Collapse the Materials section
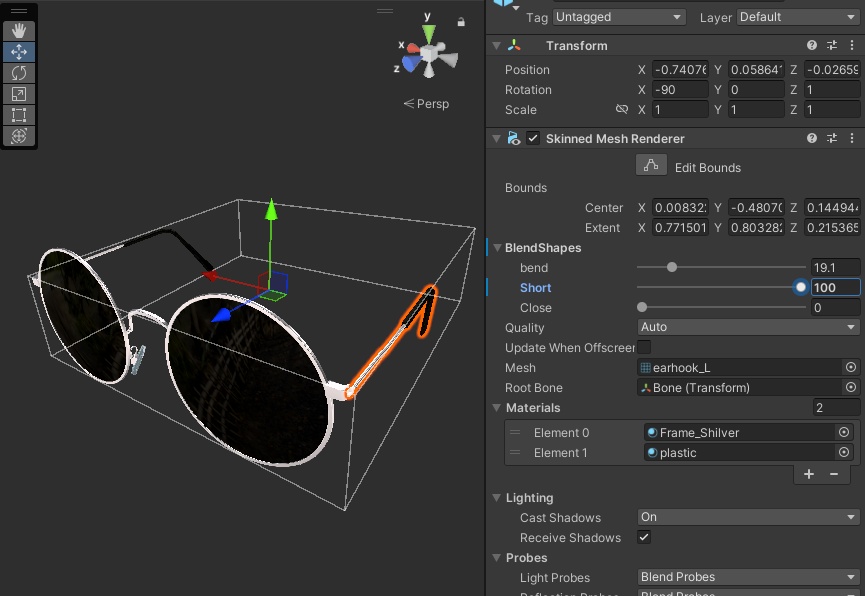Viewport: 865px width, 596px height. pyautogui.click(x=497, y=408)
